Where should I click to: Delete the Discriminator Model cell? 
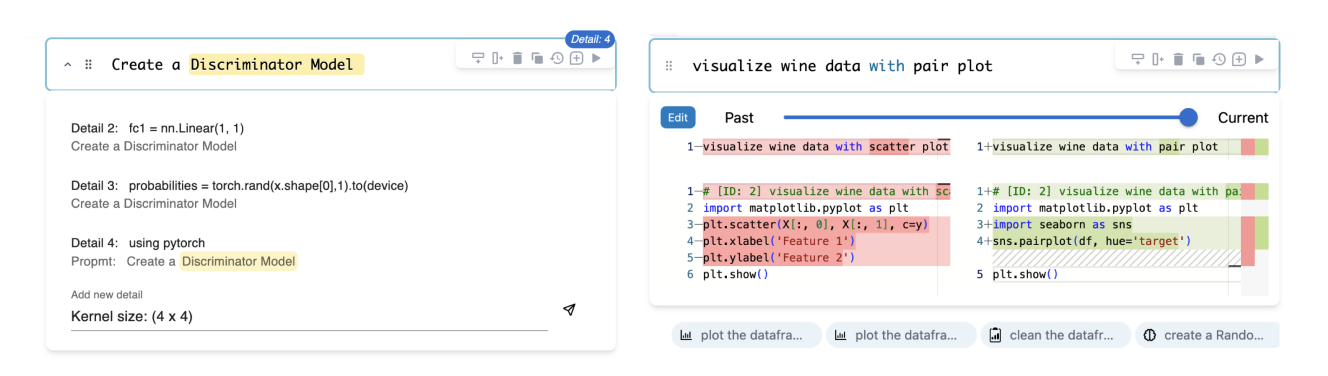(517, 59)
